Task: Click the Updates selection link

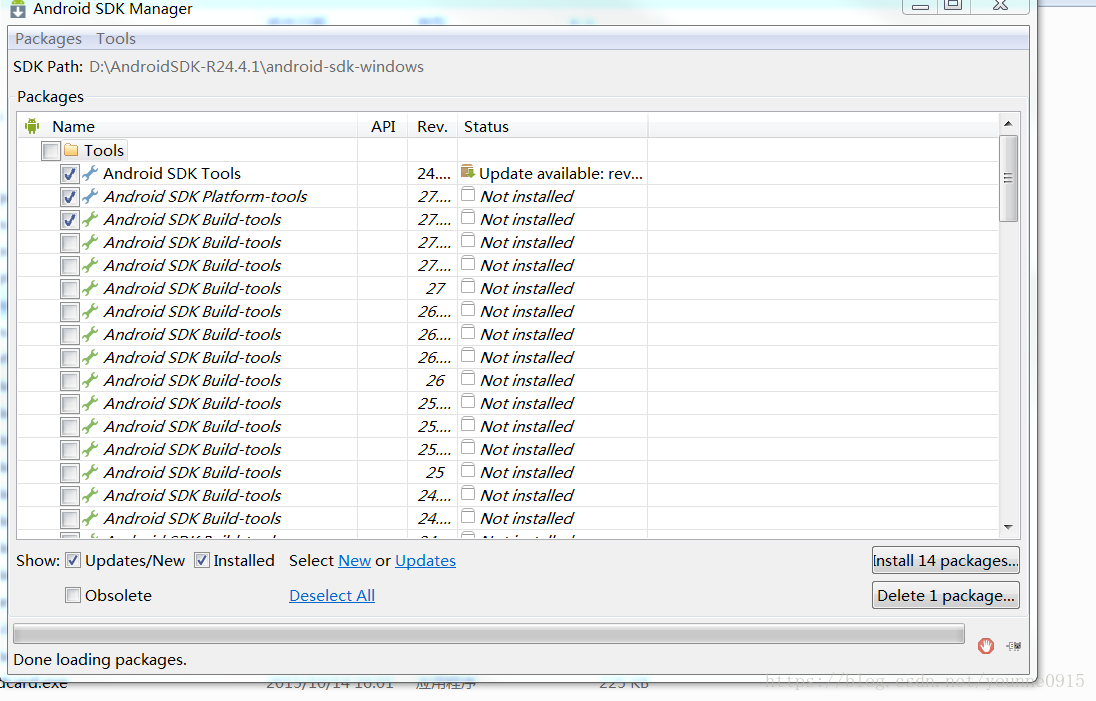Action: pyautogui.click(x=425, y=561)
